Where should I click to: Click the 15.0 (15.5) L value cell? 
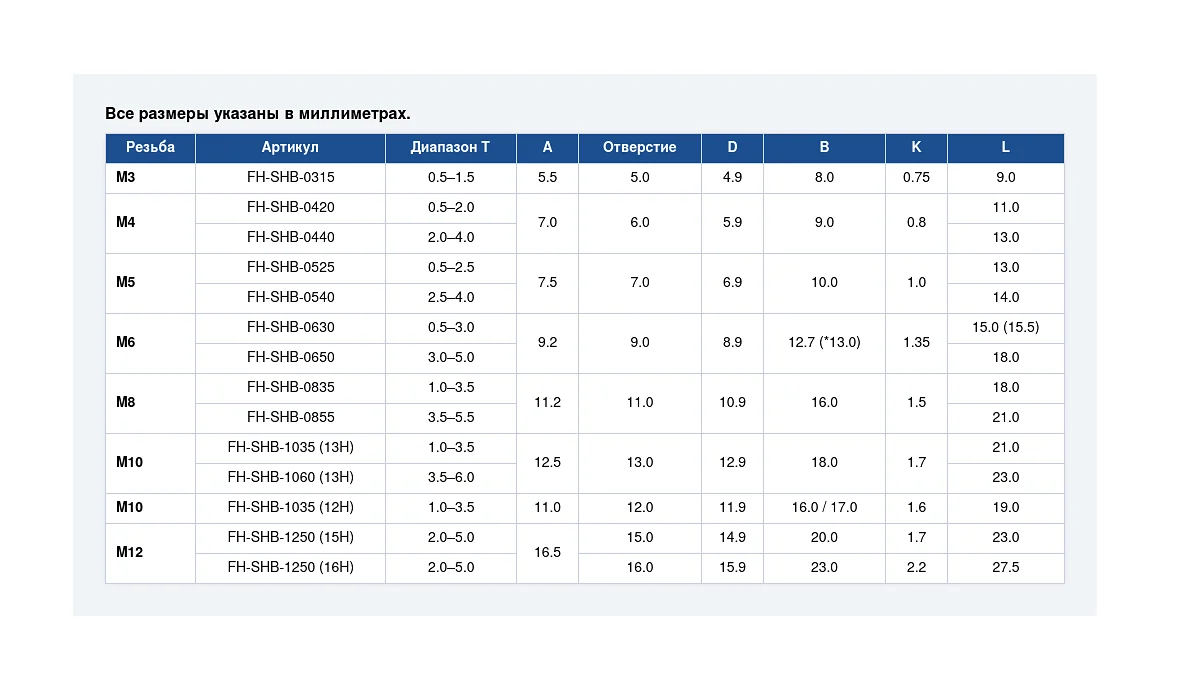pos(1005,328)
